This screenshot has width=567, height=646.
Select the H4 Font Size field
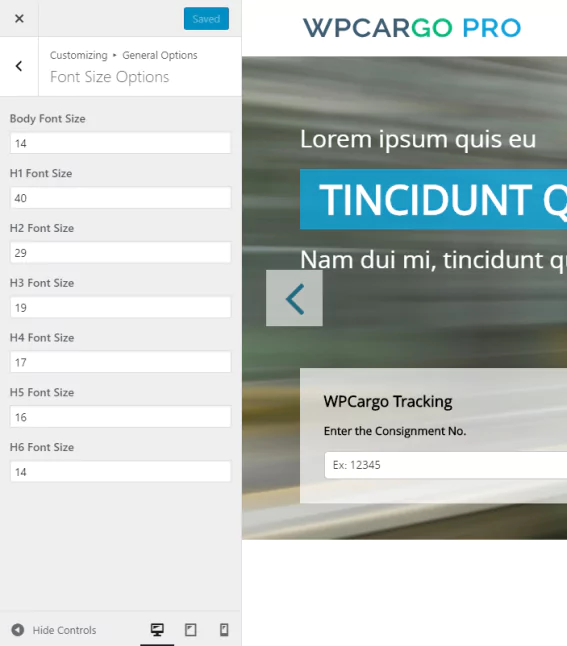pos(120,362)
